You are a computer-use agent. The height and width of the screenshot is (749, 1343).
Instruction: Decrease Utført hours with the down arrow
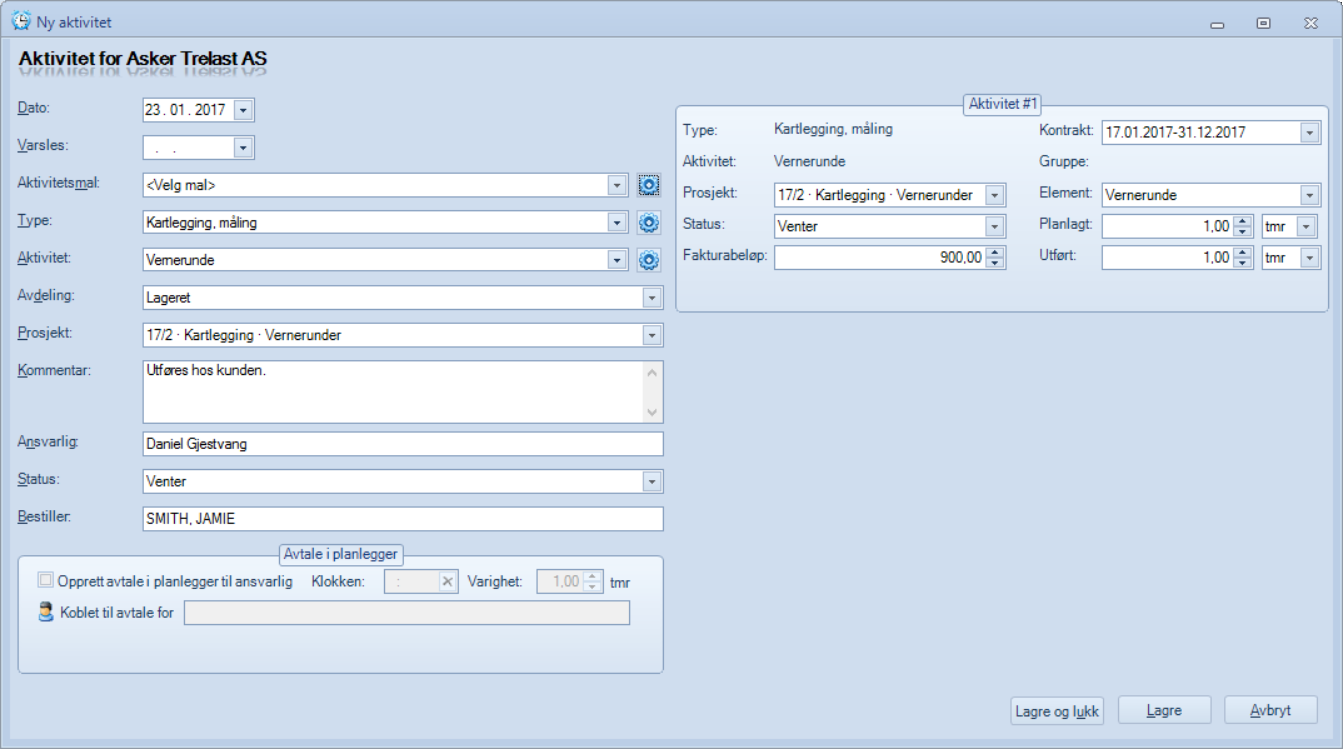1243,263
